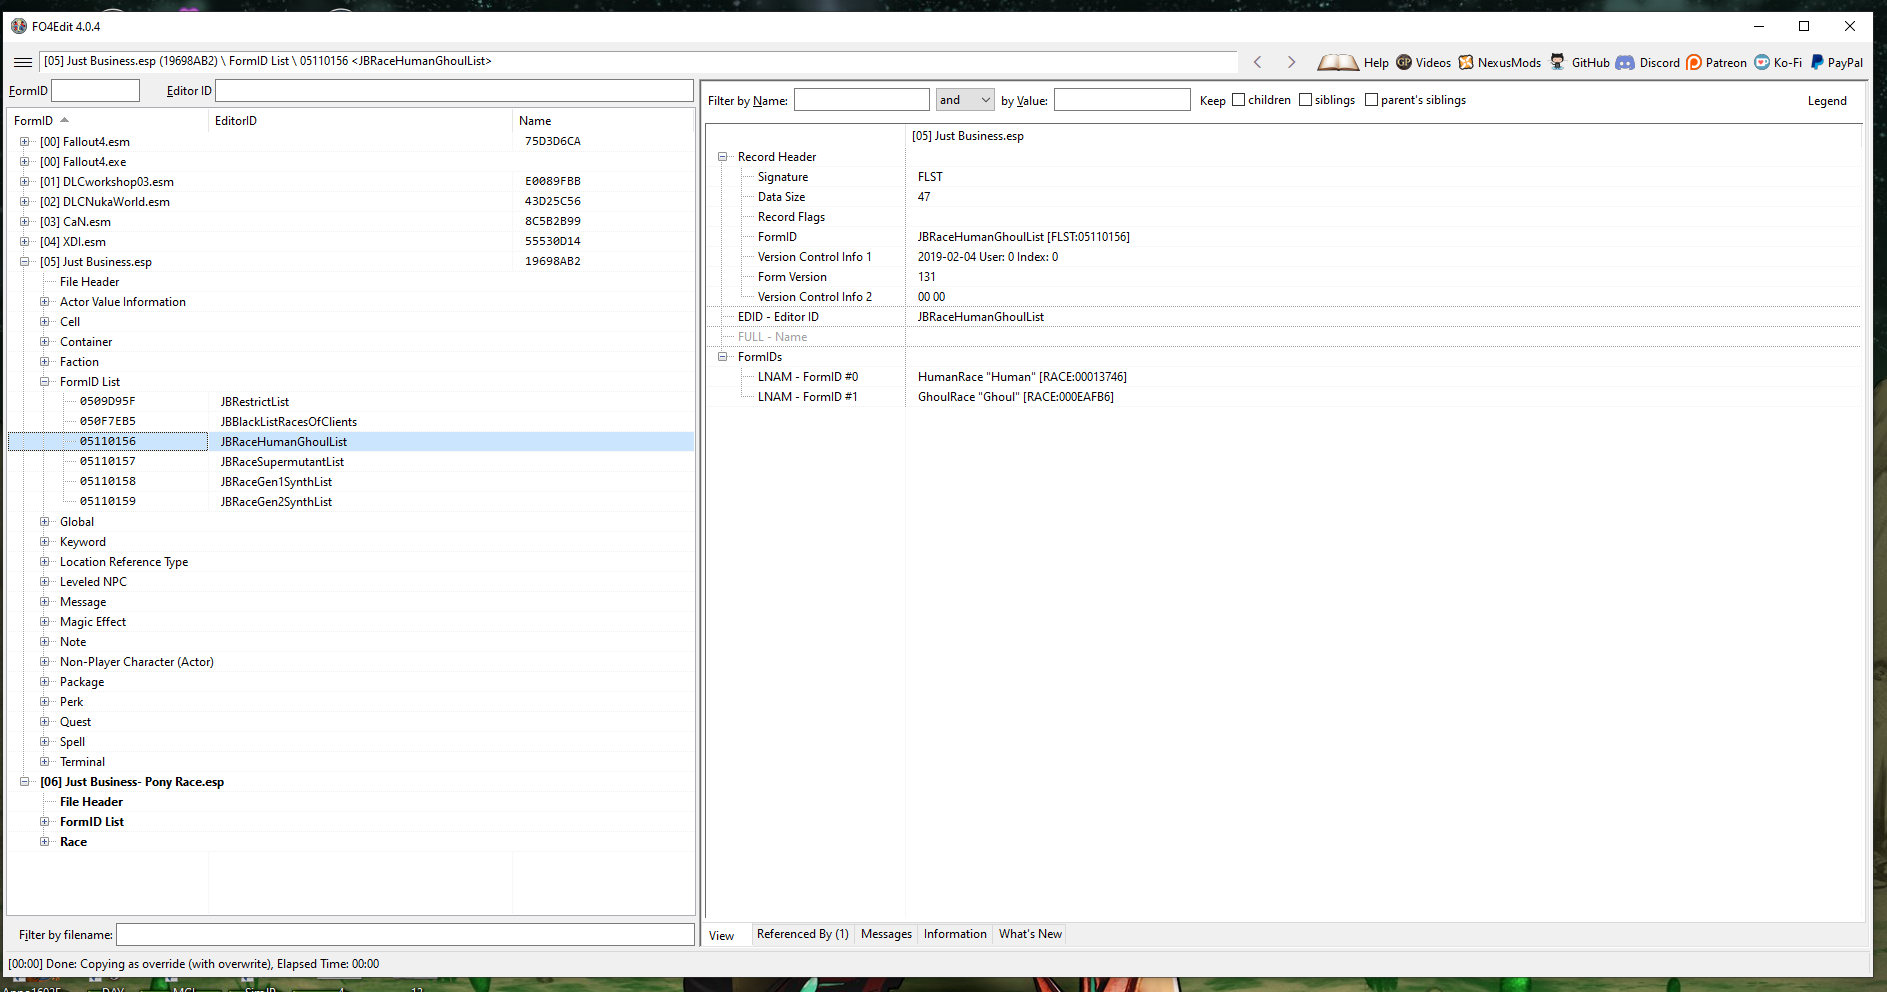
Task: Expand the Quest group
Action: coord(45,722)
